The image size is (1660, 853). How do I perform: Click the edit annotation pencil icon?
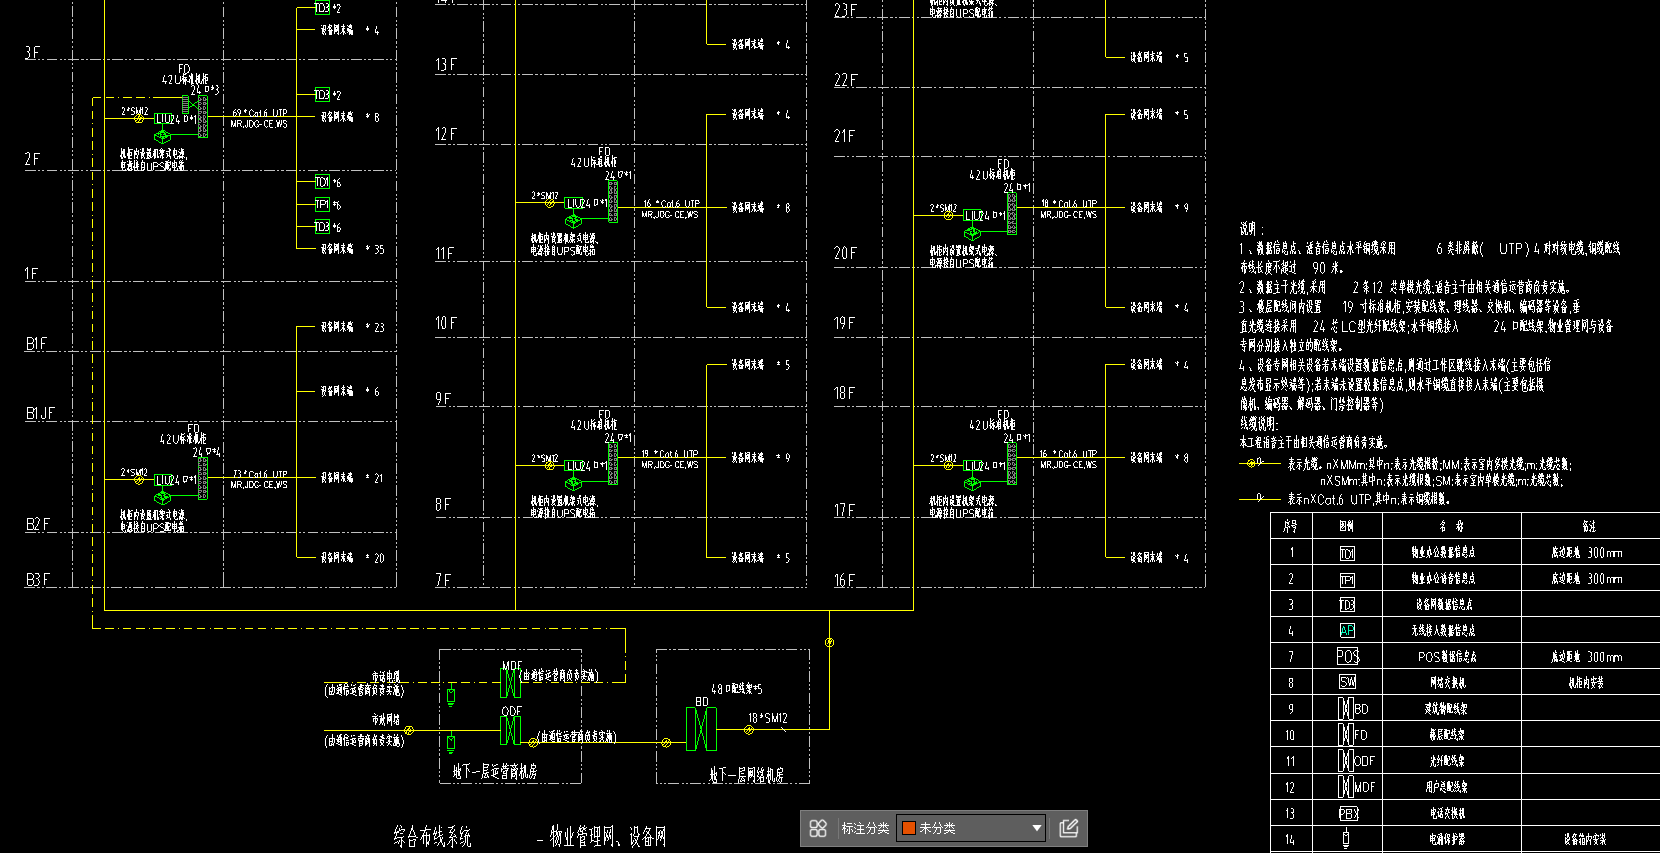point(1069,828)
